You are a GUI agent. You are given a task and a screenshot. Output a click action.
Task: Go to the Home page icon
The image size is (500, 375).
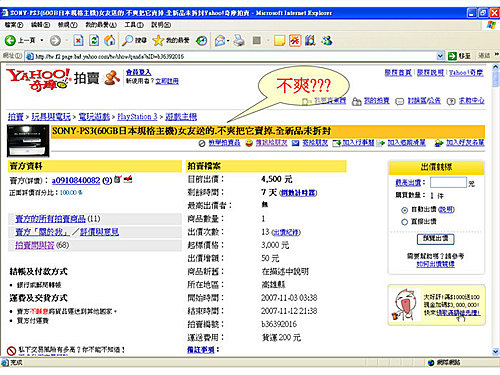110,41
